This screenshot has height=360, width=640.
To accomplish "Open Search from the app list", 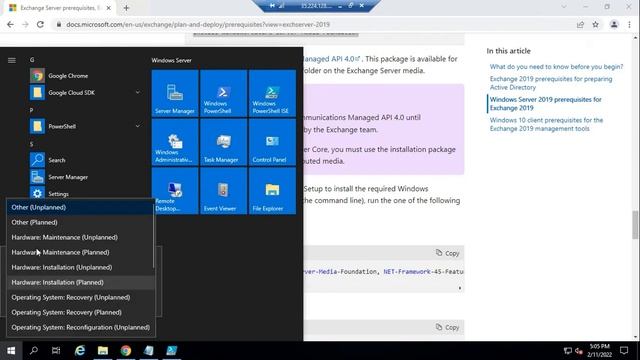I will pyautogui.click(x=86, y=160).
